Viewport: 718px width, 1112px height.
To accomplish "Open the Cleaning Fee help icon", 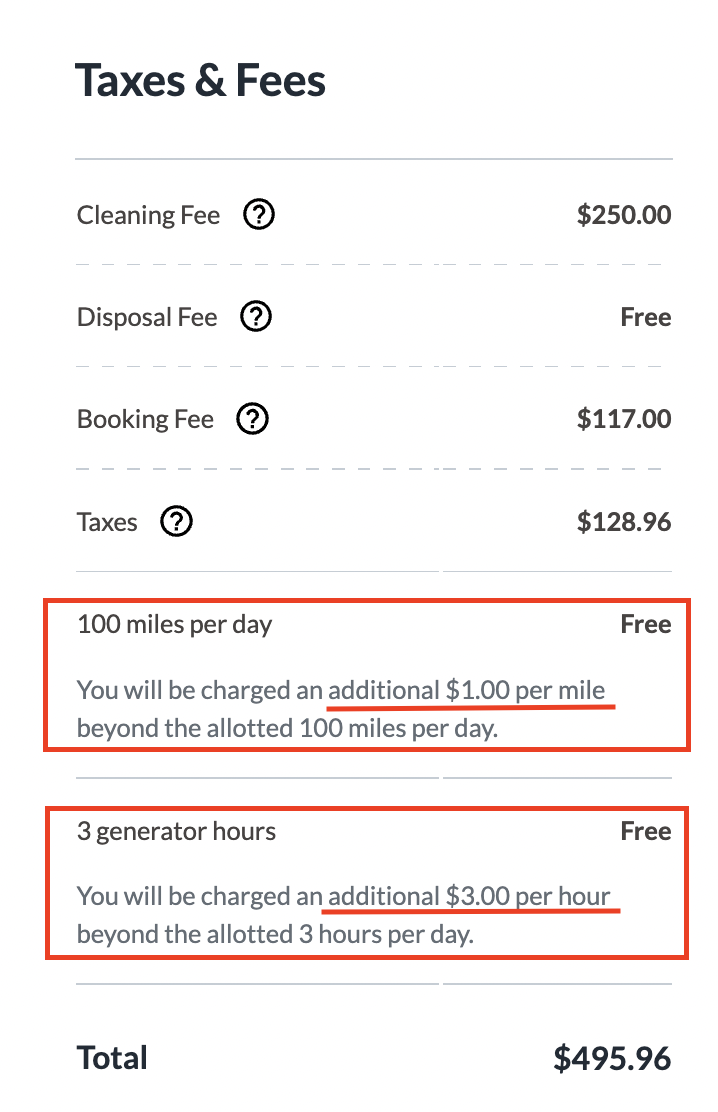I will (x=259, y=214).
